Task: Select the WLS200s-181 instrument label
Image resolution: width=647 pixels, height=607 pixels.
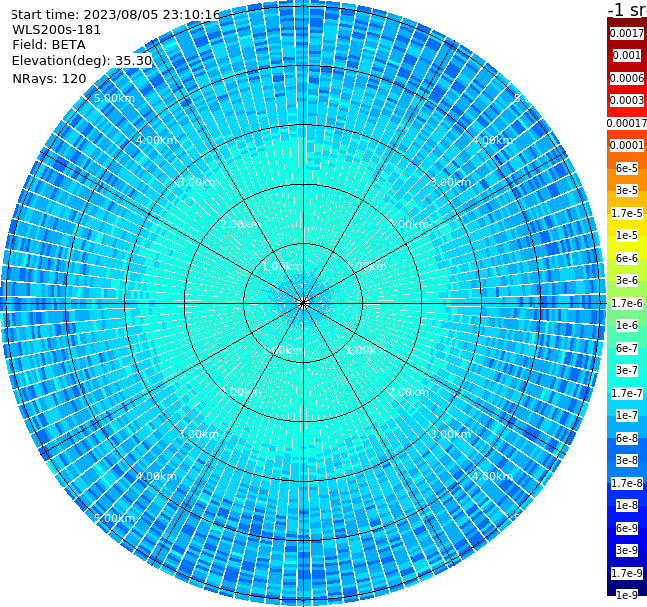Action: point(57,30)
